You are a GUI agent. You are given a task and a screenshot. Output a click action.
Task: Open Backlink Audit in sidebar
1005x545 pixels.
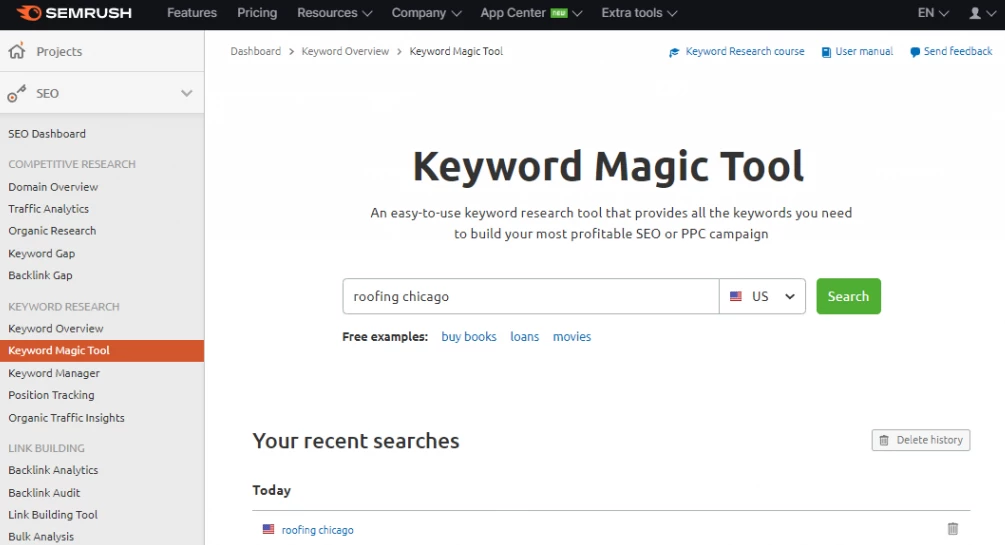click(44, 493)
